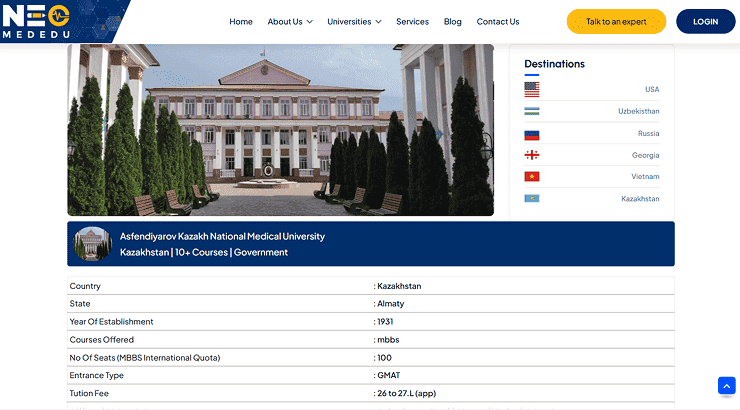Navigate to Contact Us
The image size is (740, 410).
coord(498,22)
